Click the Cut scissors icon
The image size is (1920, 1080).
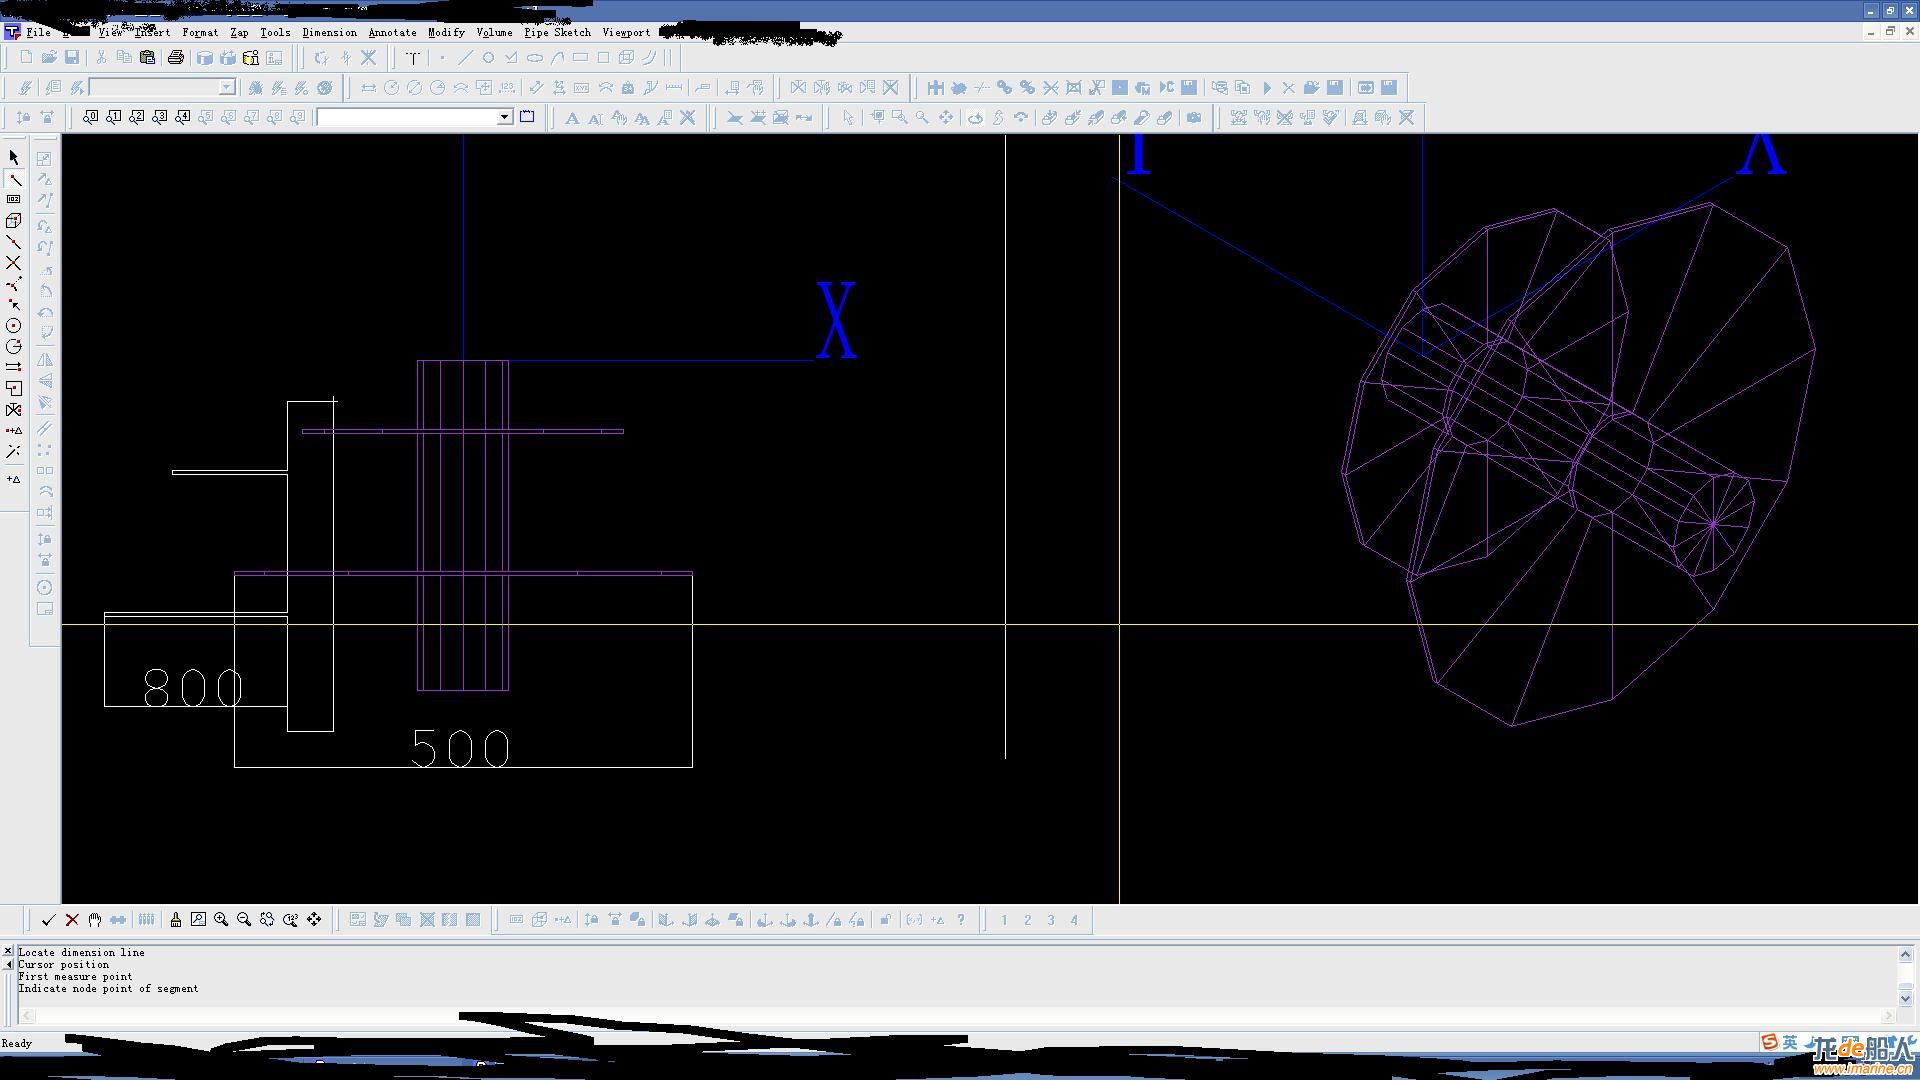tap(101, 58)
